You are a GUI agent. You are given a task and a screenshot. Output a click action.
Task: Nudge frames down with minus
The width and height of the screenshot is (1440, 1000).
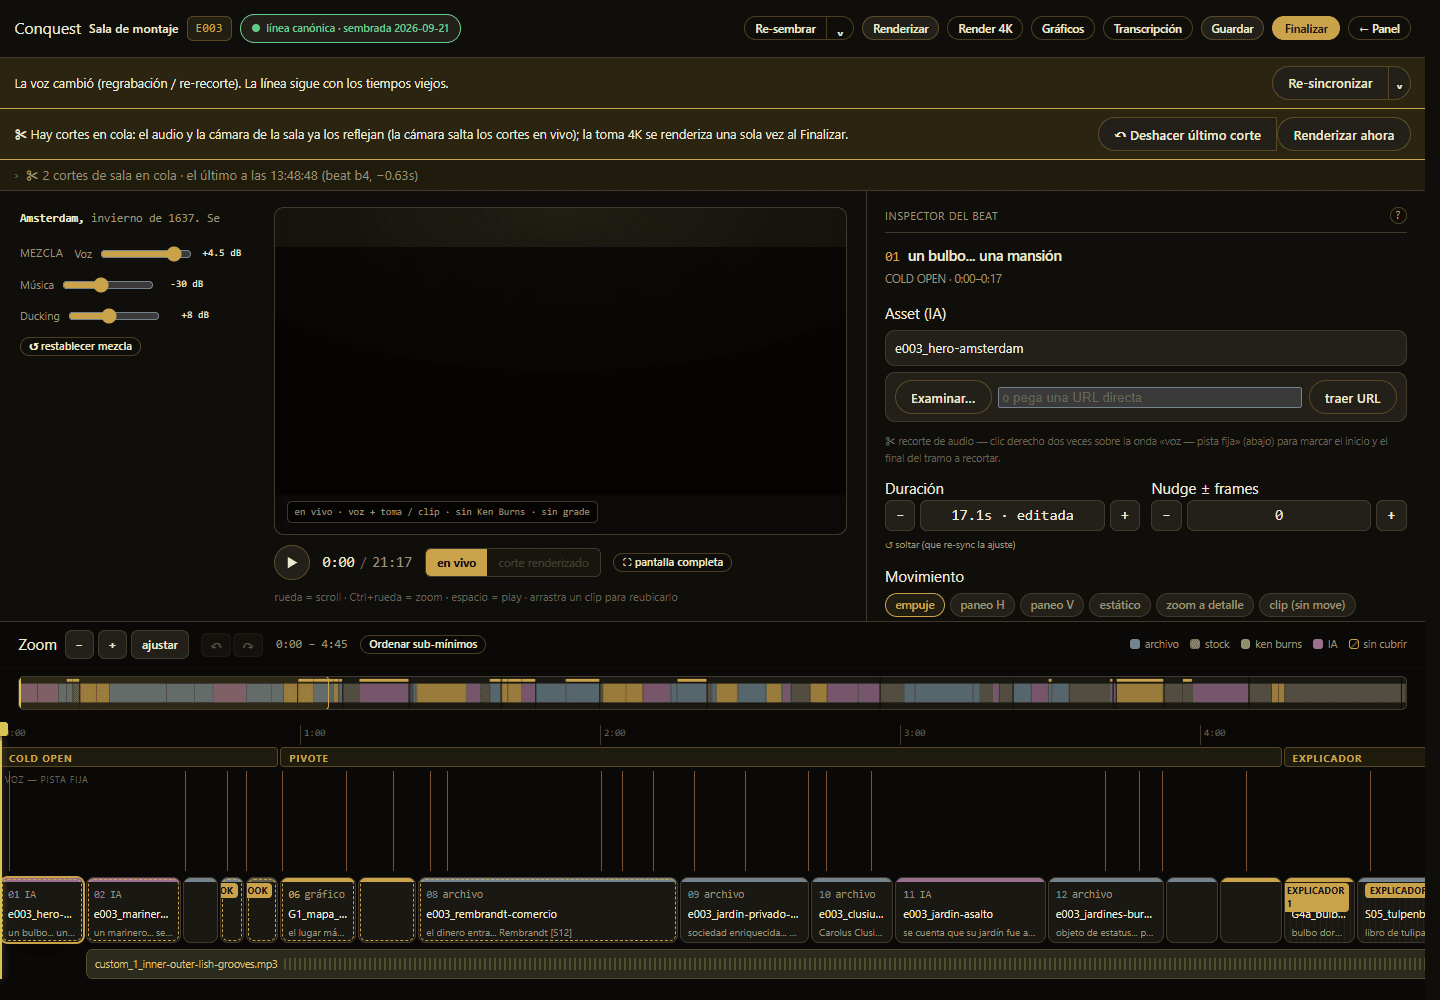1166,515
